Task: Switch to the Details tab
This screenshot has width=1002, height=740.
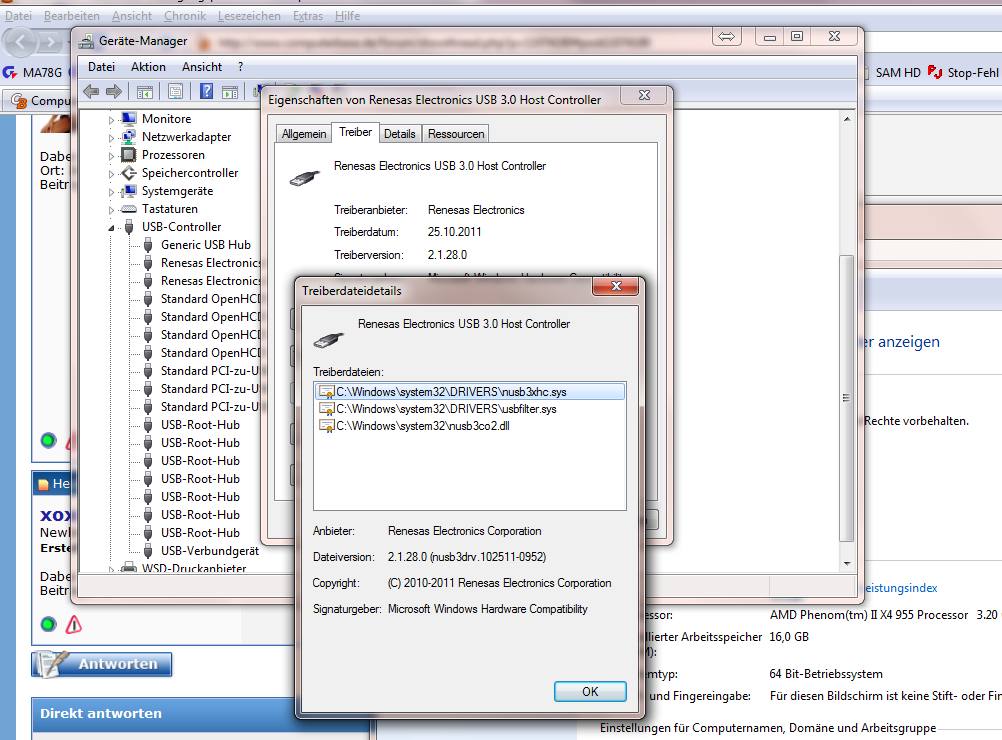Action: point(400,134)
